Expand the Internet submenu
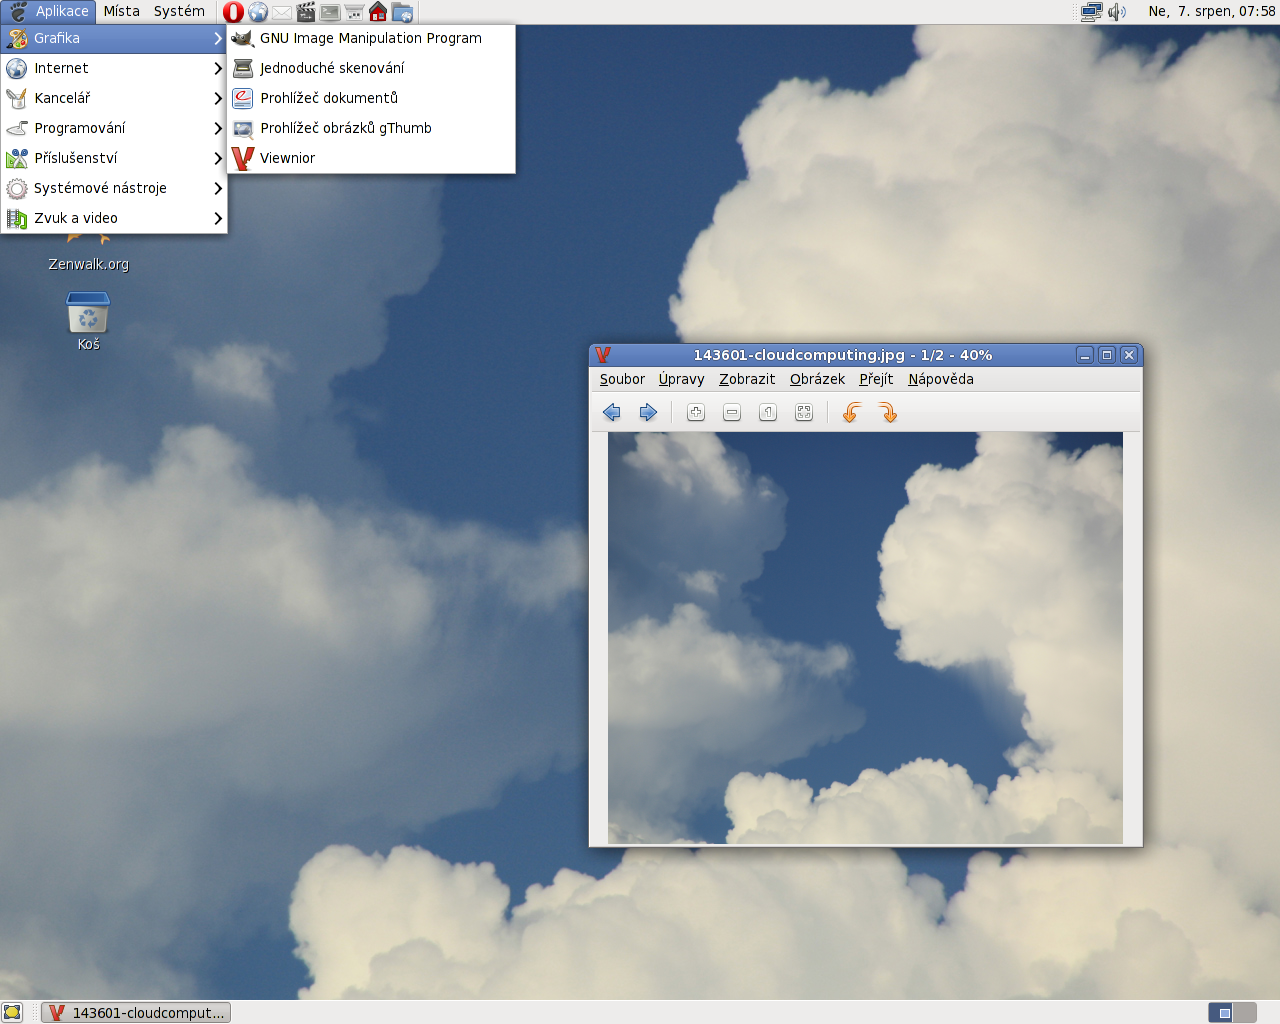This screenshot has width=1280, height=1024. tap(114, 68)
